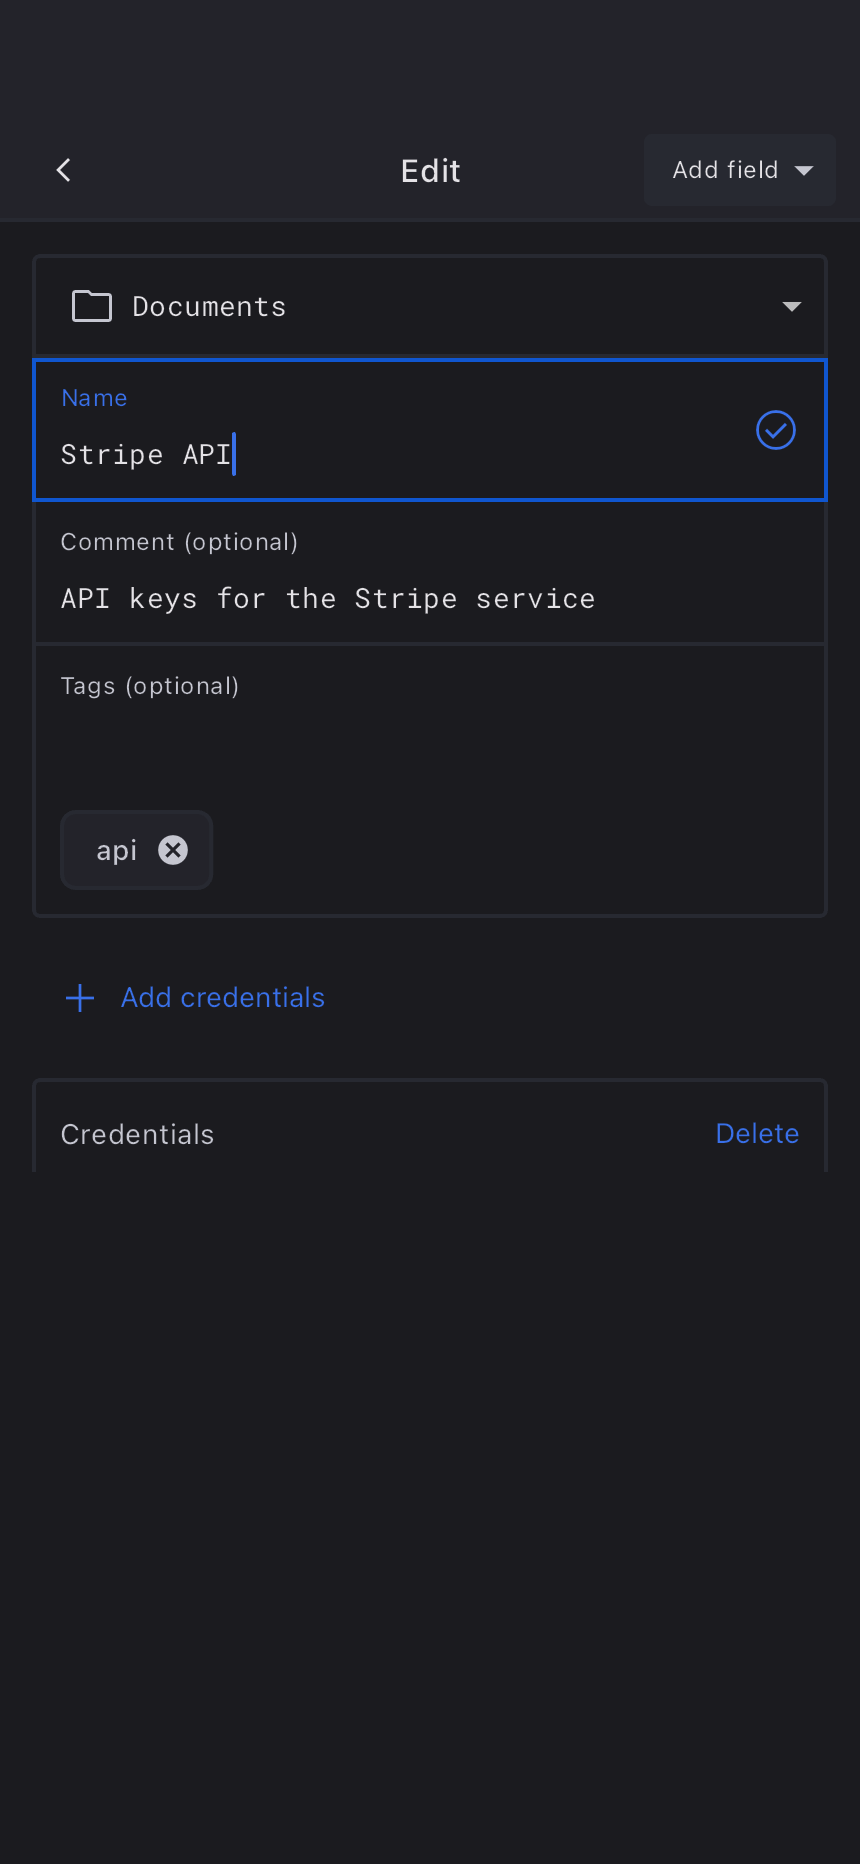Screen dimensions: 860x1864
Task: Delete the Credentials section
Action: (757, 1134)
